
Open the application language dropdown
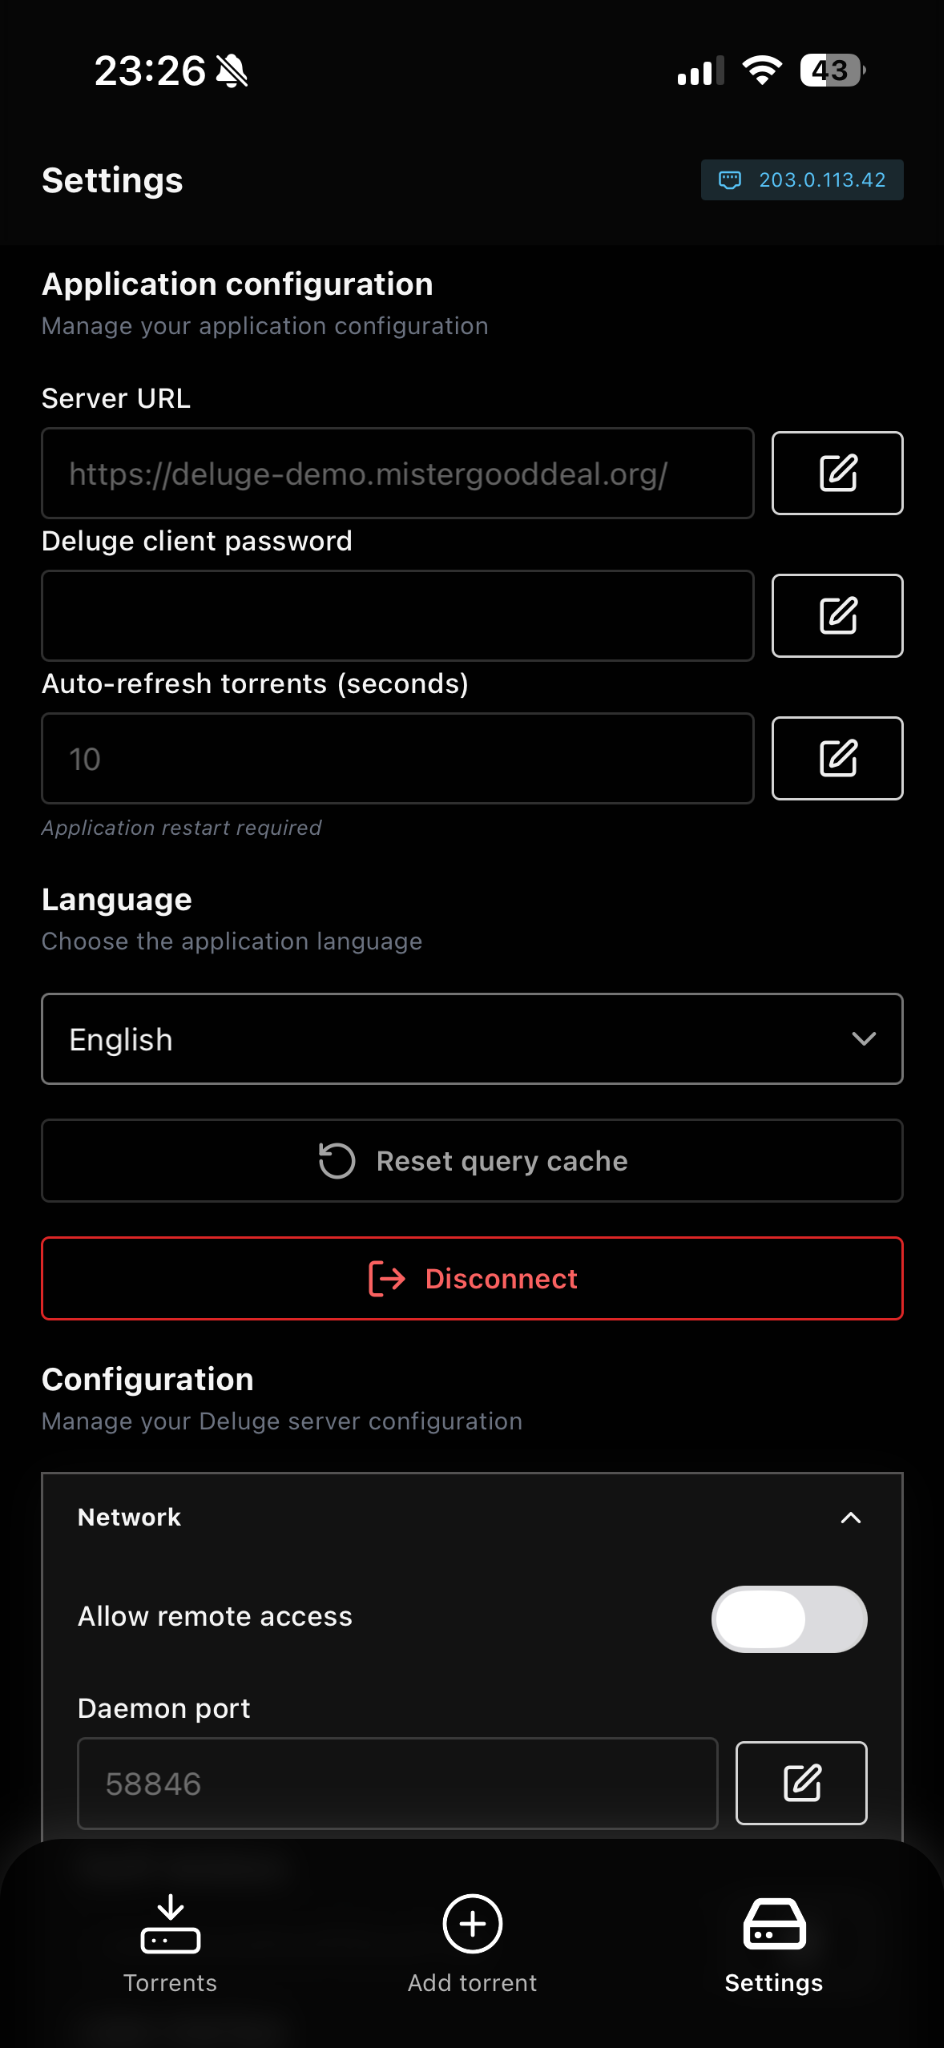[471, 1038]
